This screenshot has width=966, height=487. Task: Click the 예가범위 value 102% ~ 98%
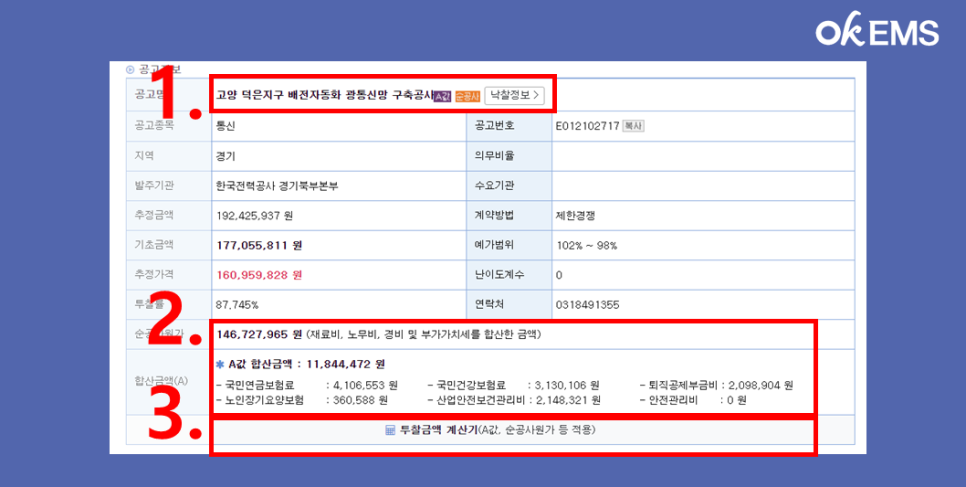586,245
